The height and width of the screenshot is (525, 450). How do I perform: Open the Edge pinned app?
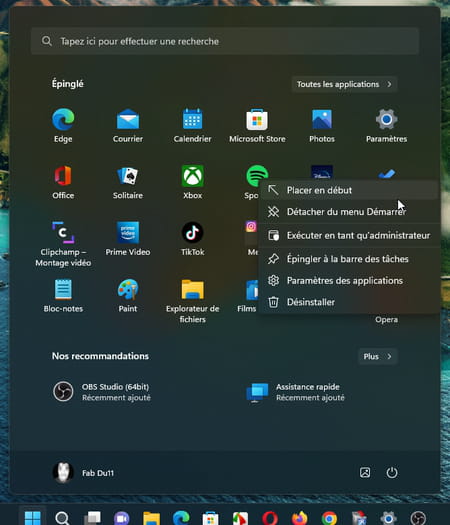coord(63,125)
